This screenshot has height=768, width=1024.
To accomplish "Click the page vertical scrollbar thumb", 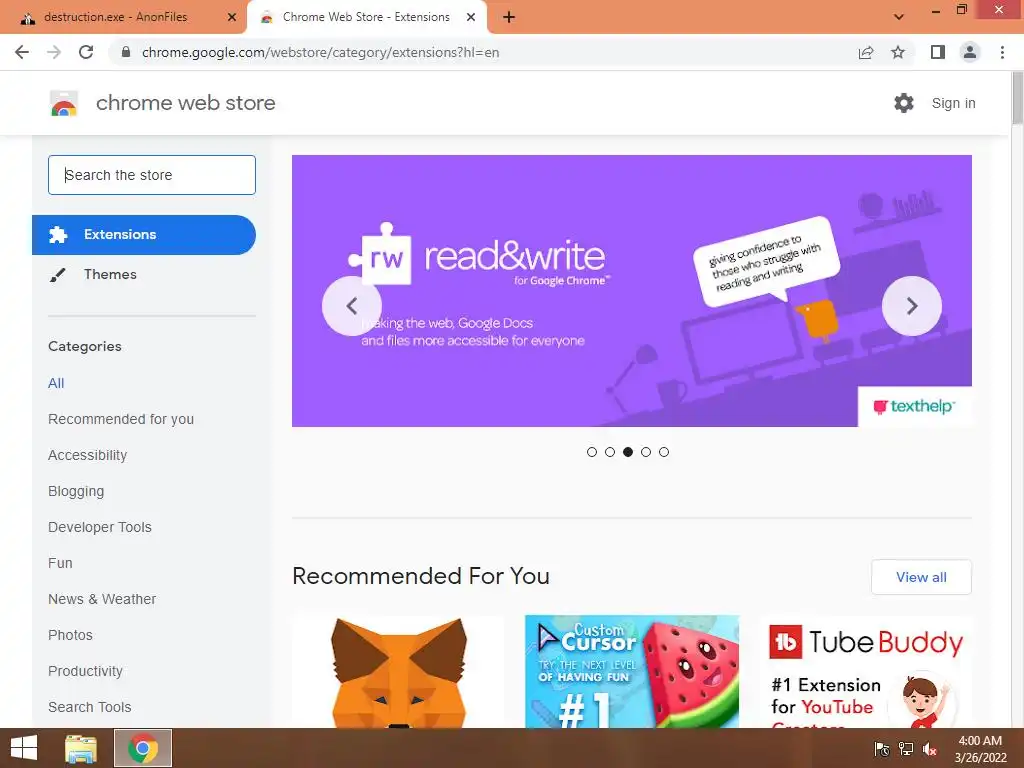I will pyautogui.click(x=1017, y=98).
